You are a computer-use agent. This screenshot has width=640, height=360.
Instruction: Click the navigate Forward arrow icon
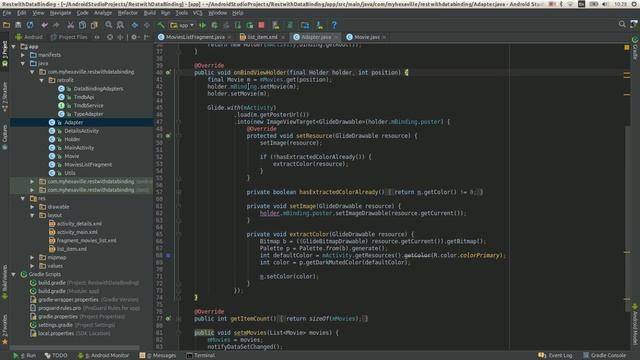click(x=147, y=25)
